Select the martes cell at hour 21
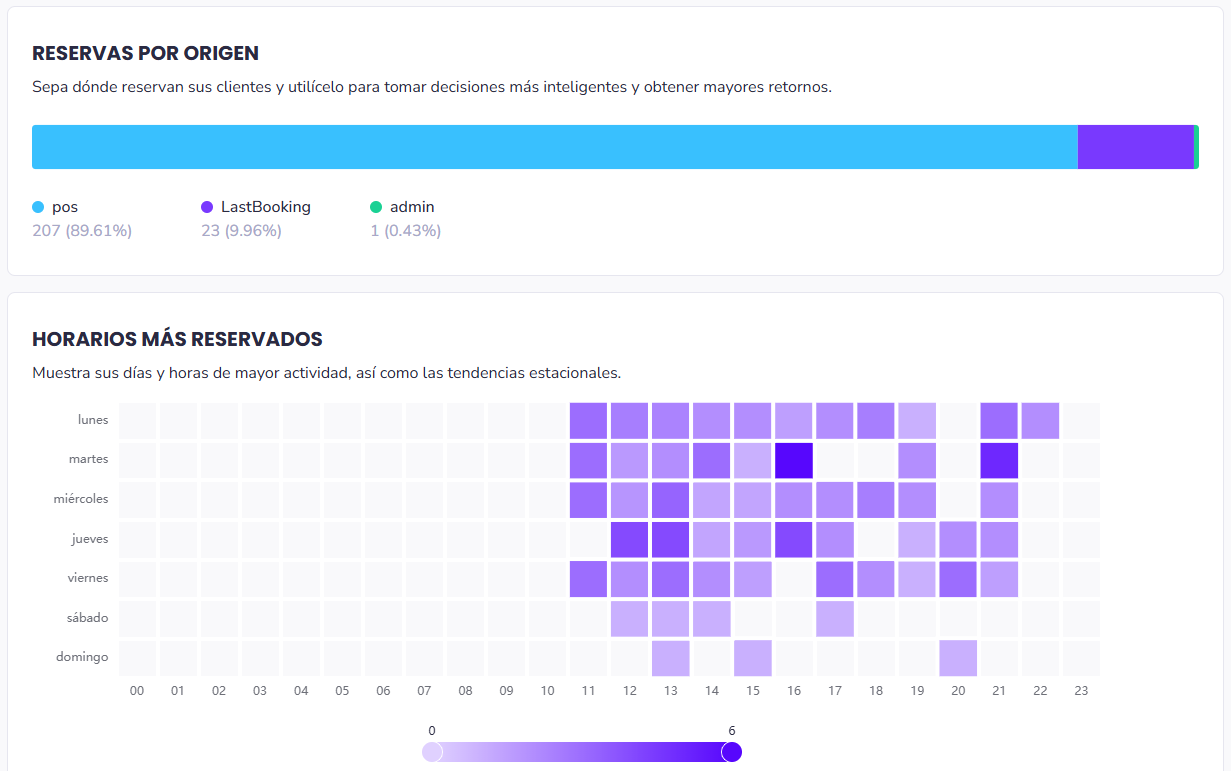This screenshot has width=1231, height=771. click(x=999, y=460)
